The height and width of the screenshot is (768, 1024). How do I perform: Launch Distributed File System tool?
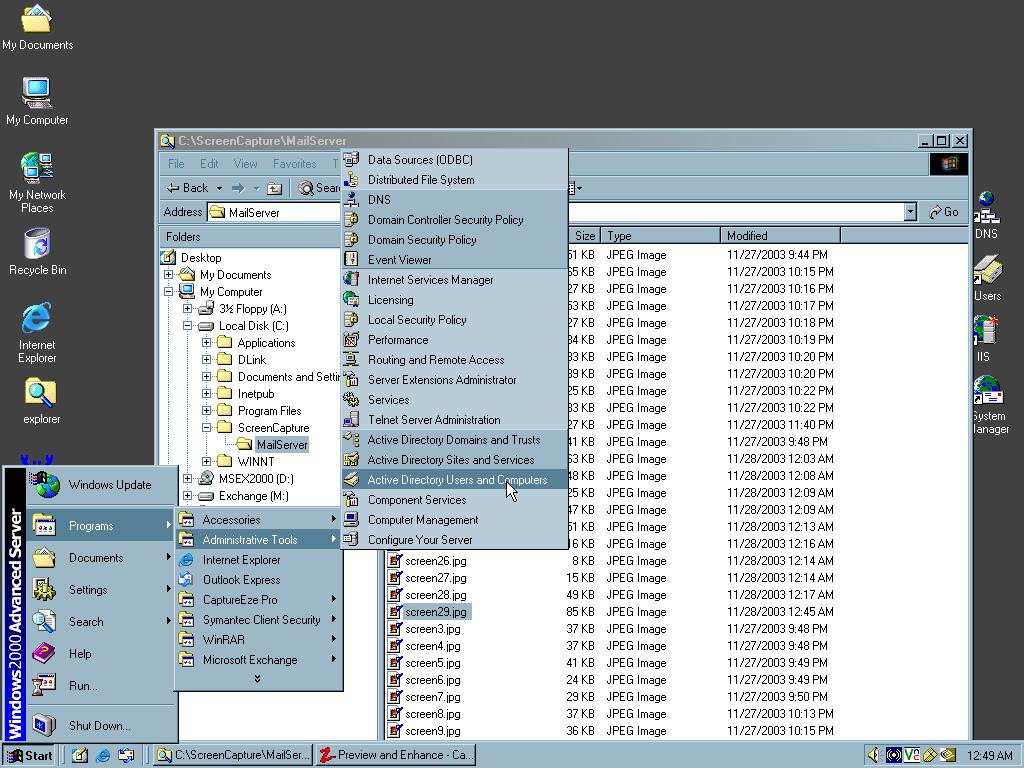[455, 180]
